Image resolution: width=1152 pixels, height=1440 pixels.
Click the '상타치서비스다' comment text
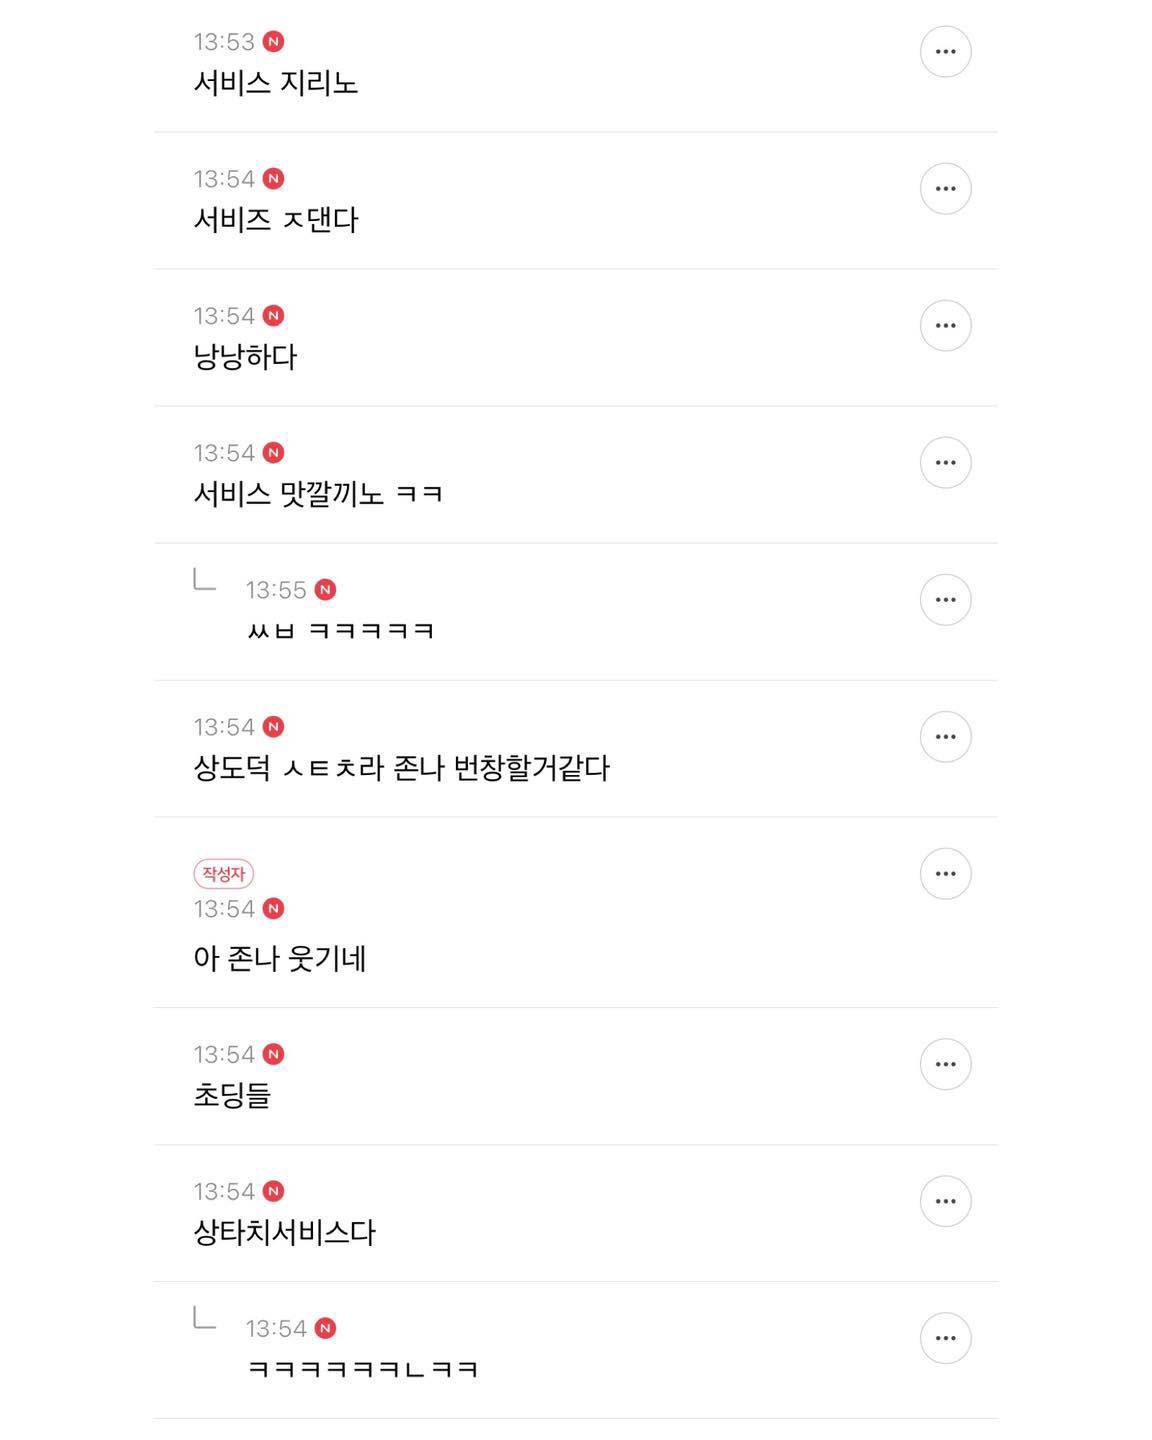click(x=284, y=1233)
